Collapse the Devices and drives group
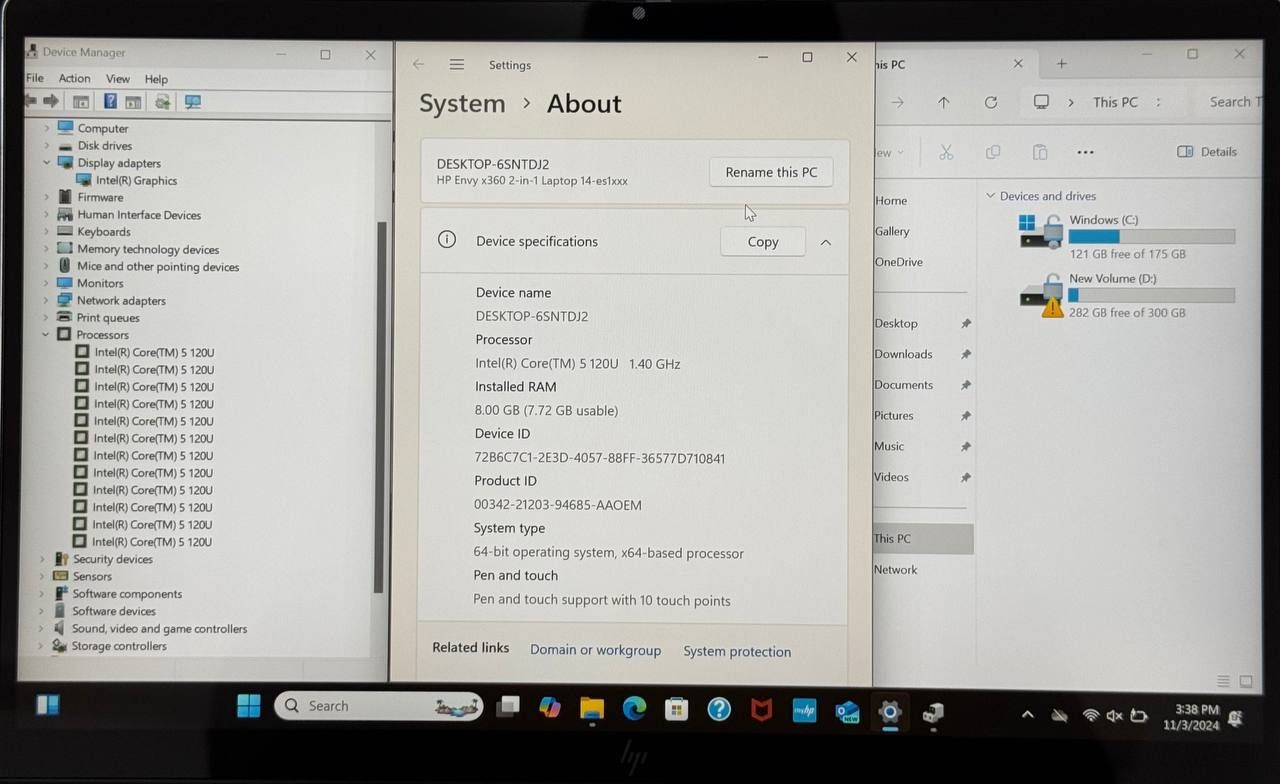This screenshot has height=784, width=1280. point(990,196)
